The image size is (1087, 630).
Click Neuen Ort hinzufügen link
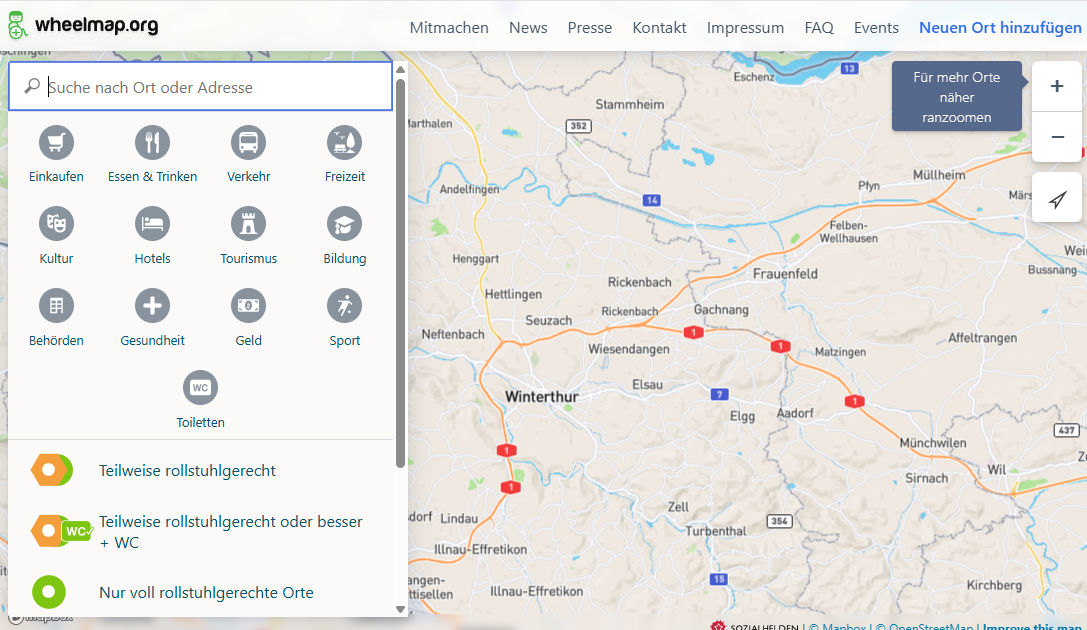click(x=1000, y=28)
